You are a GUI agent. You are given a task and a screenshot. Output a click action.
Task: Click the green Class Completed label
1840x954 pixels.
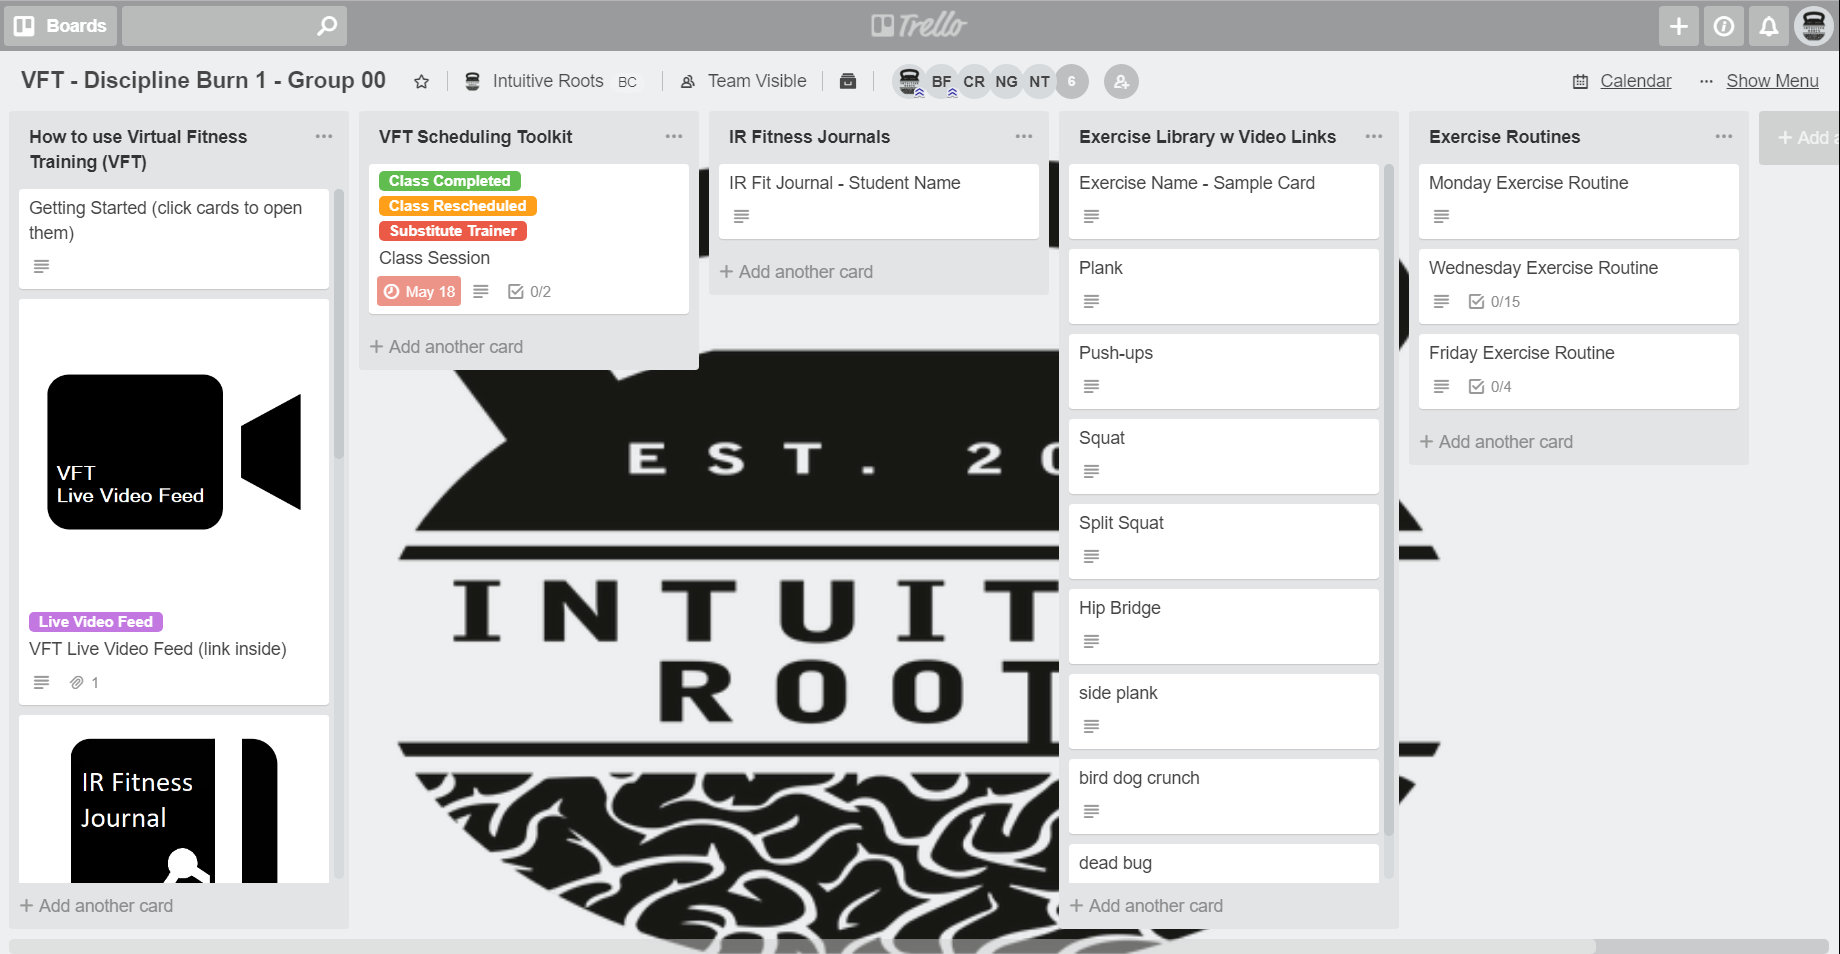[x=450, y=181]
